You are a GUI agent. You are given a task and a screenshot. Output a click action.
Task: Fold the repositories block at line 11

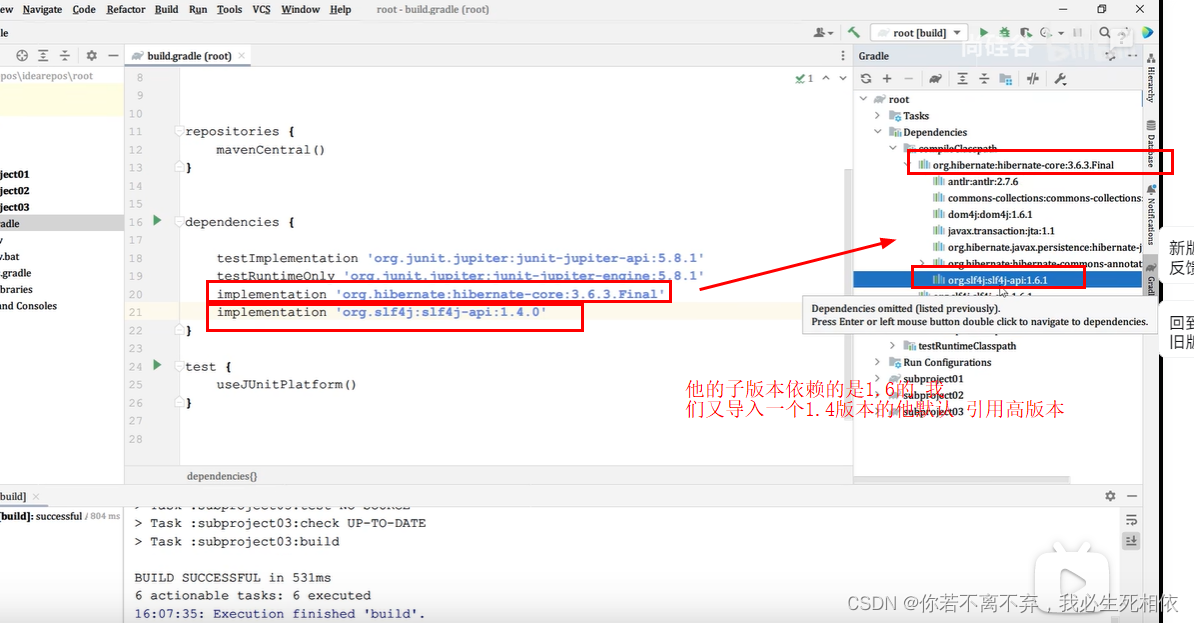coord(179,131)
